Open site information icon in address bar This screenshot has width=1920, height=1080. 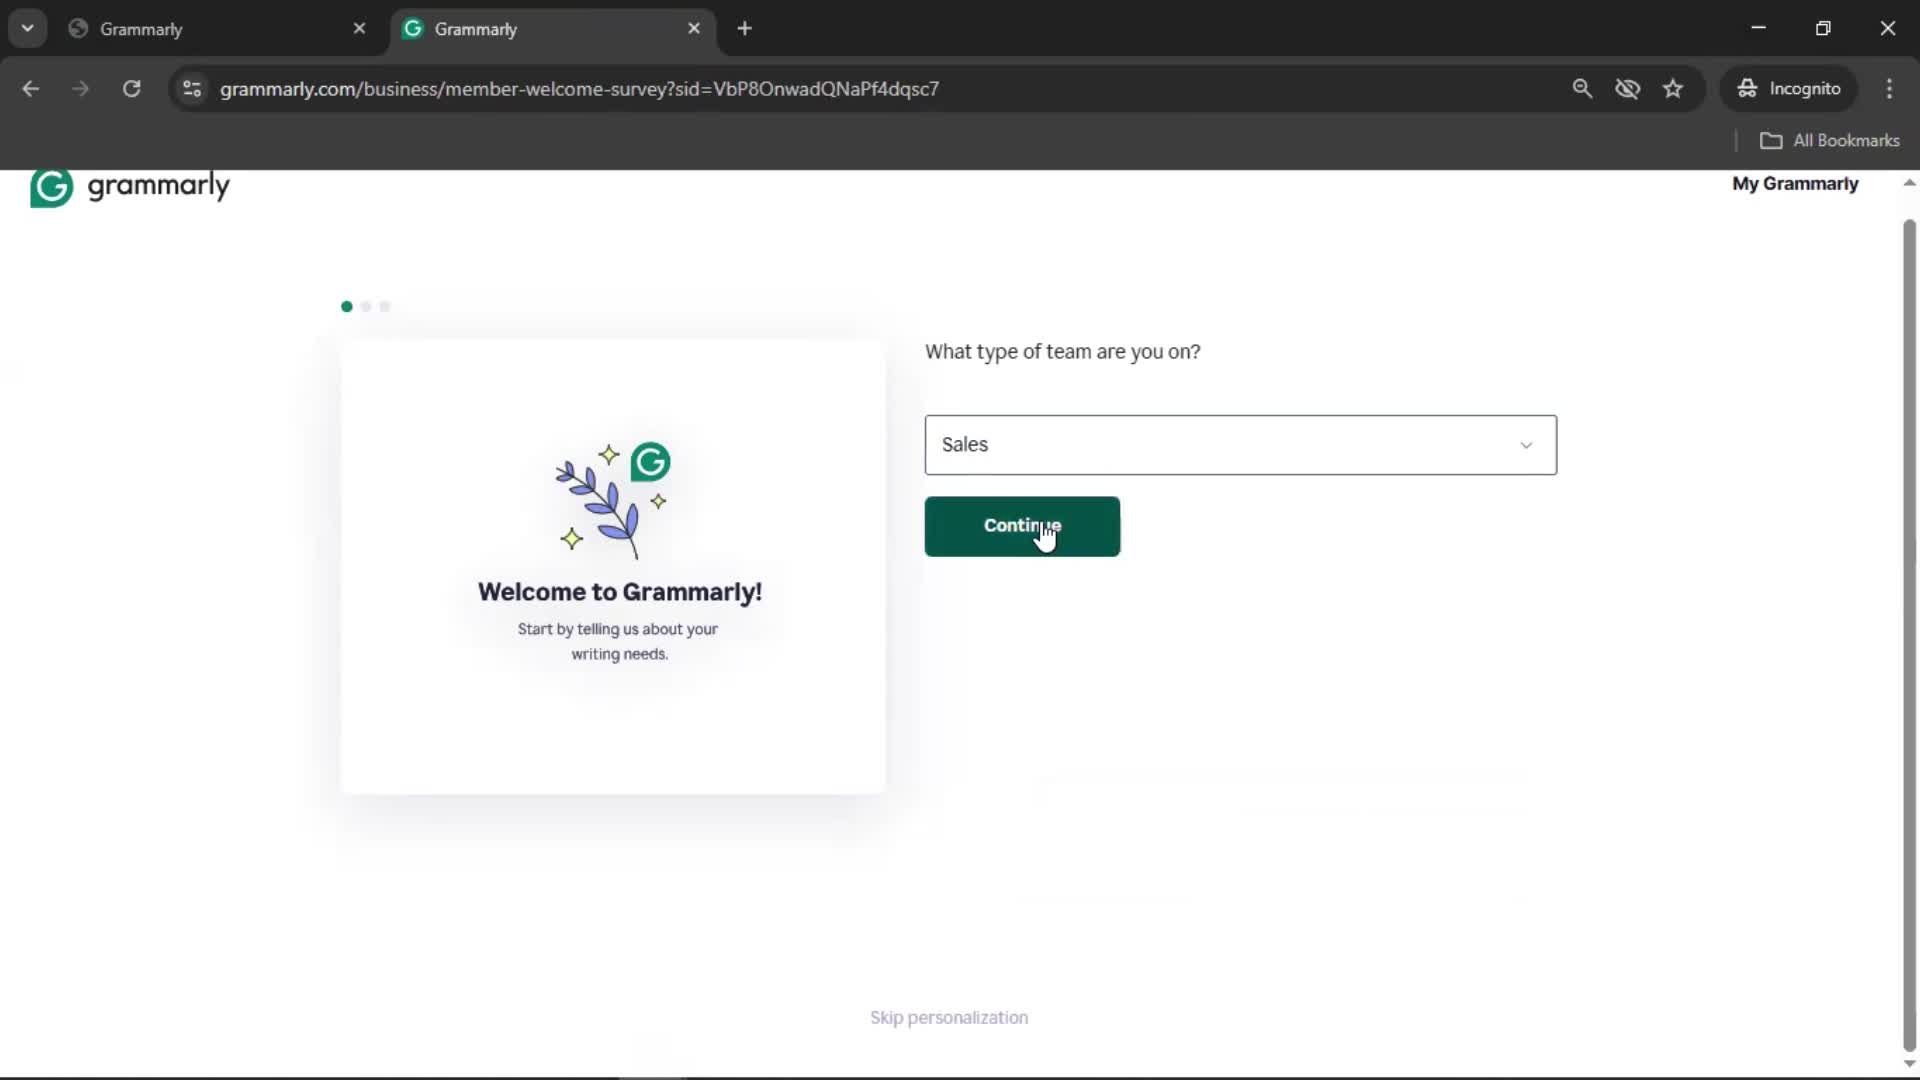tap(192, 89)
